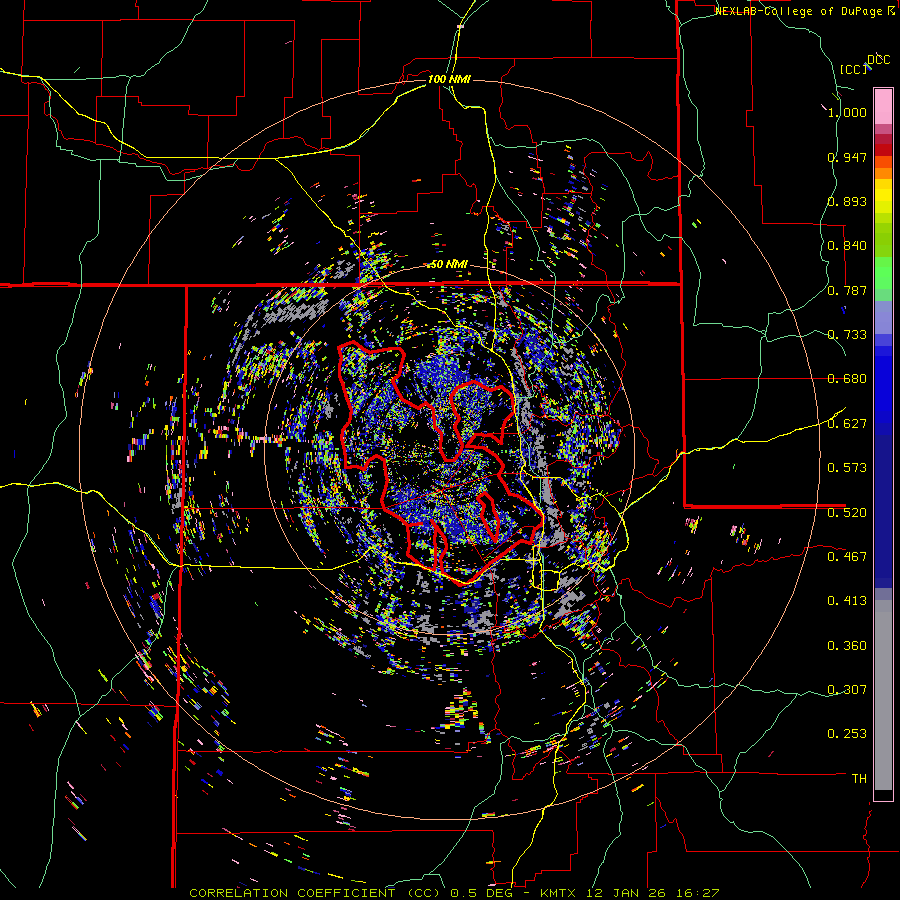Select the 0.627 legend value
The height and width of the screenshot is (900, 900).
coord(847,424)
